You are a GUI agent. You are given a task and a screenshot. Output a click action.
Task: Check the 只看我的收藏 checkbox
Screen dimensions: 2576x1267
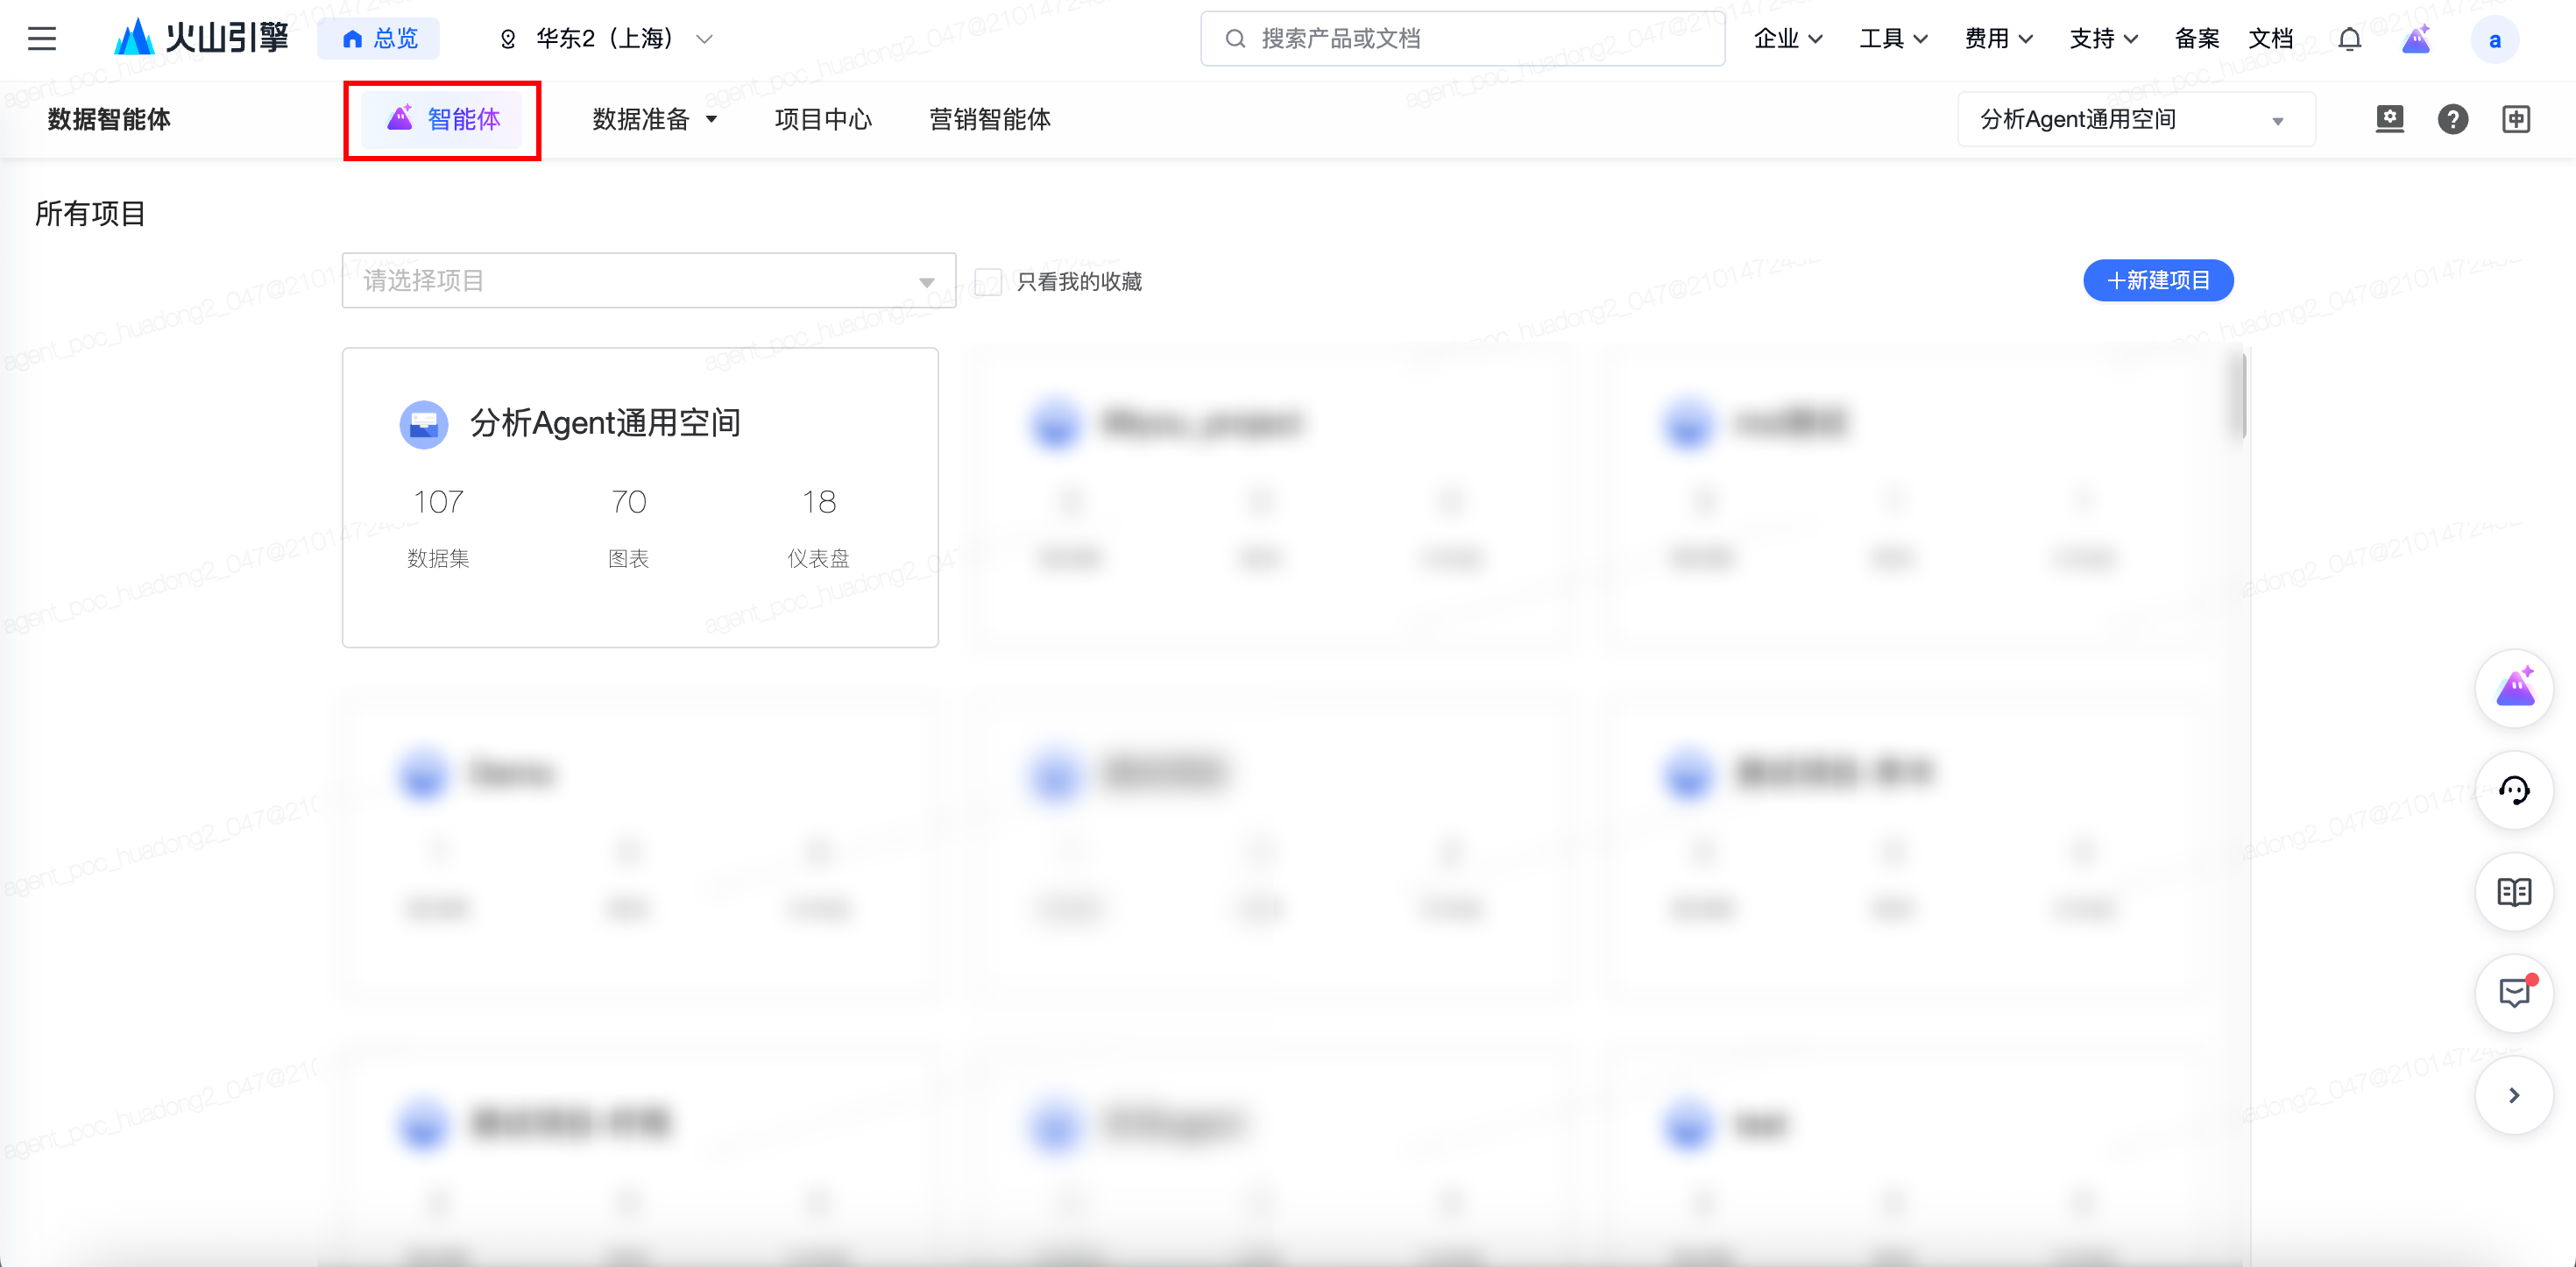988,282
